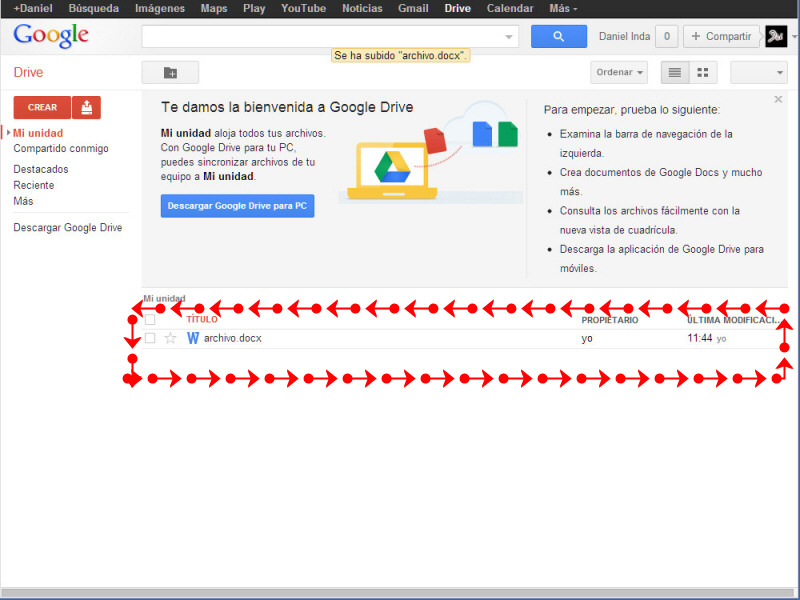Tick the select-all checkbox in header

coord(150,320)
